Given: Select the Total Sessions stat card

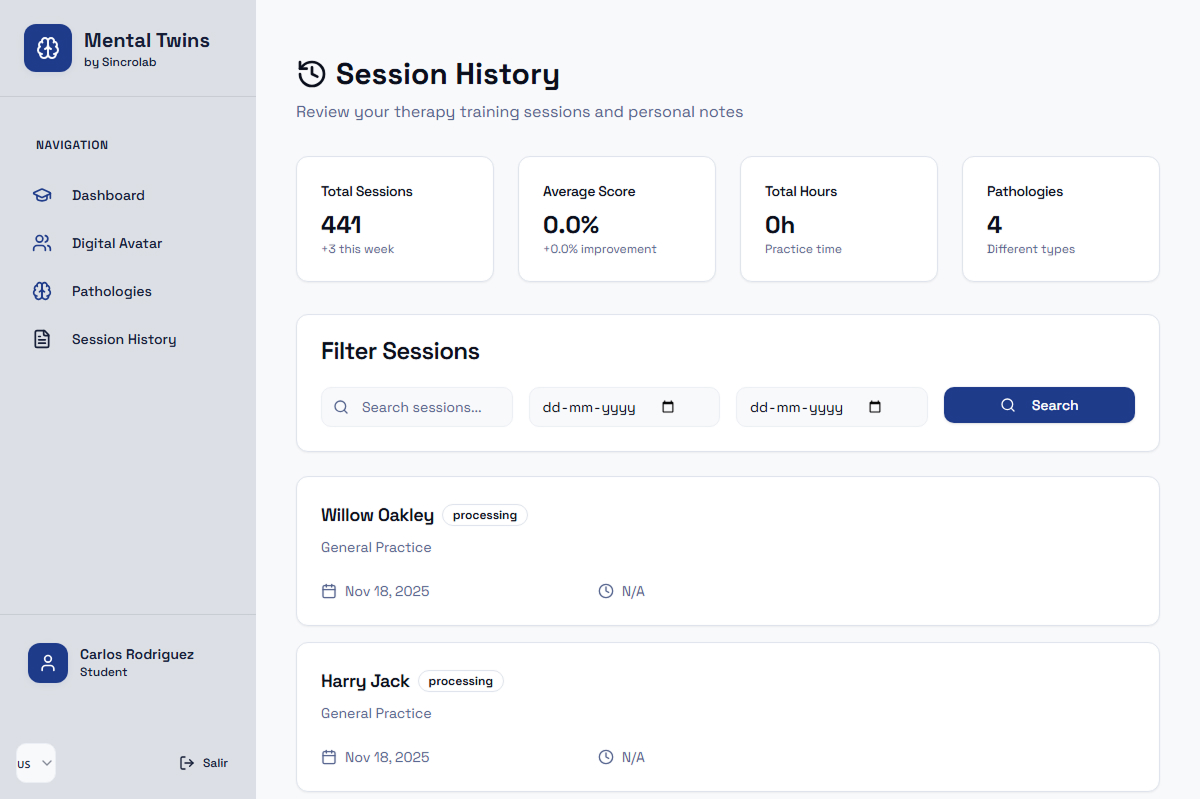Looking at the screenshot, I should tap(395, 219).
